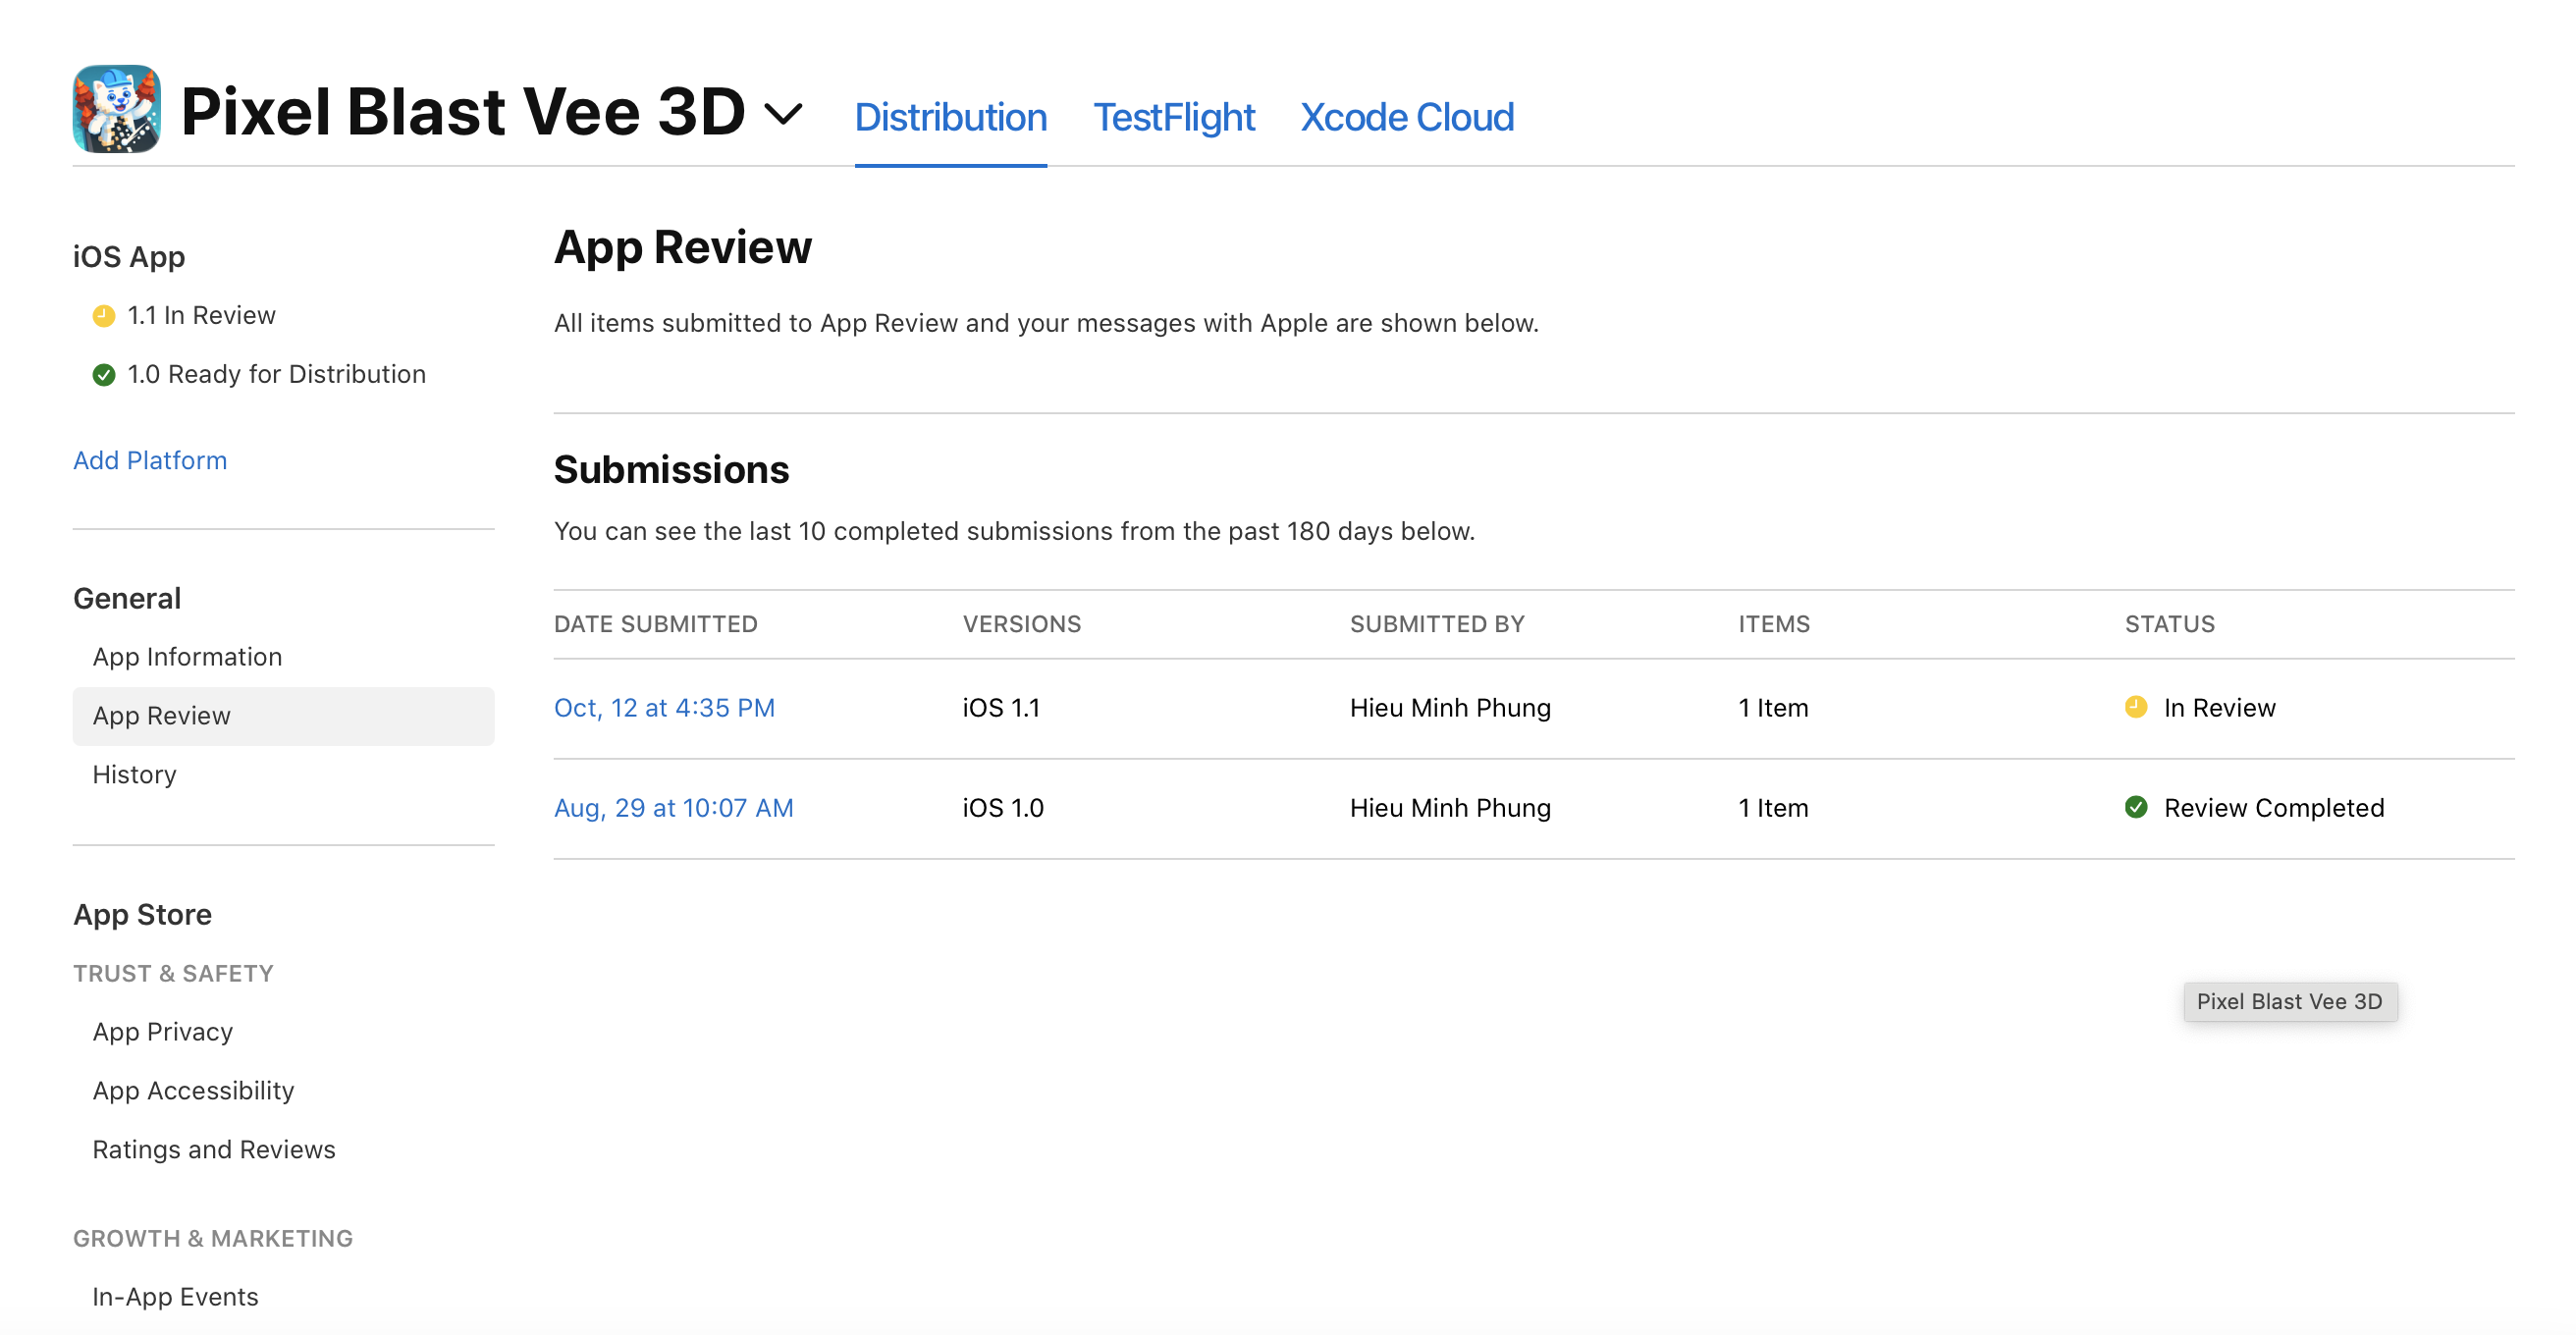The height and width of the screenshot is (1335, 2576).
Task: Open Ratings and Reviews page
Action: point(214,1150)
